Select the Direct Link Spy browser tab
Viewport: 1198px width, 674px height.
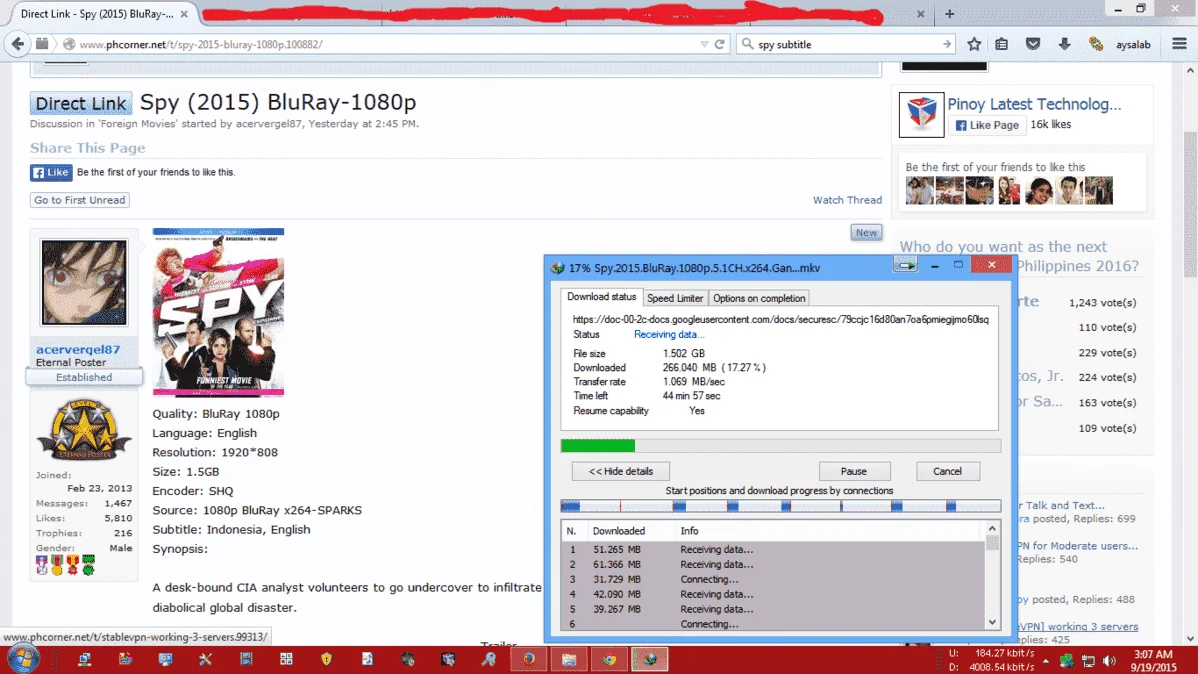point(97,14)
